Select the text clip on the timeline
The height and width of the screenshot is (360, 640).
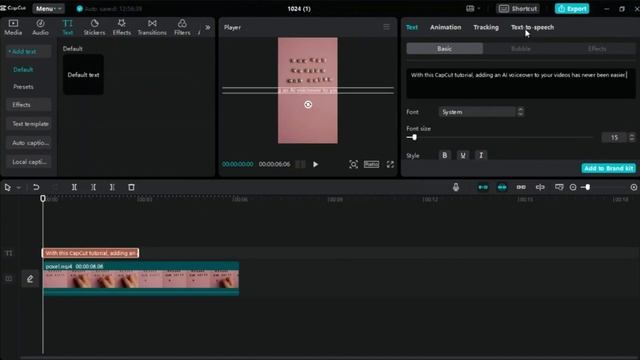click(x=90, y=253)
